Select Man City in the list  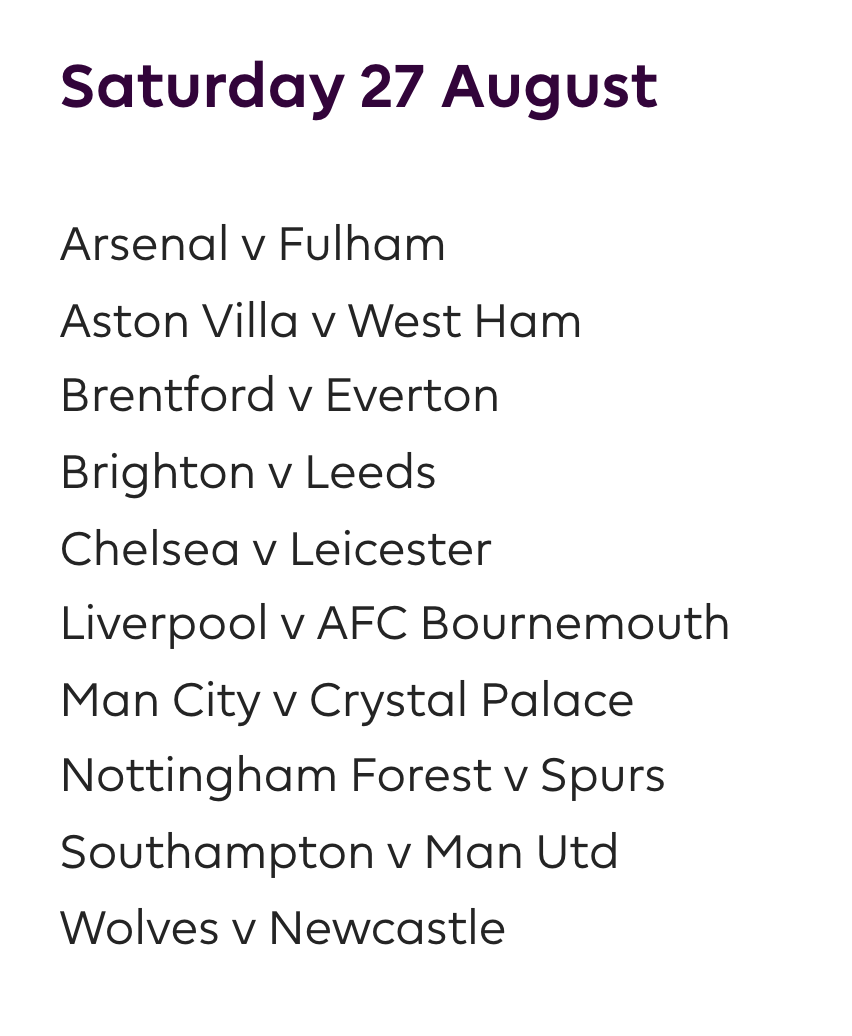pyautogui.click(x=160, y=700)
